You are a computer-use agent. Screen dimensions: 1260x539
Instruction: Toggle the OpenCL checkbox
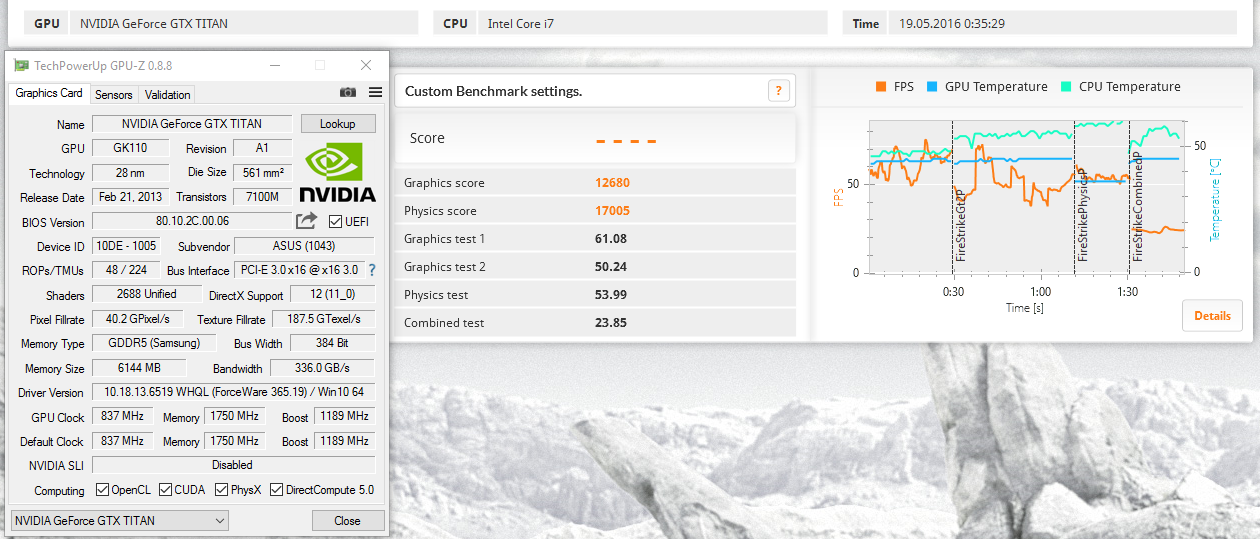(x=102, y=490)
